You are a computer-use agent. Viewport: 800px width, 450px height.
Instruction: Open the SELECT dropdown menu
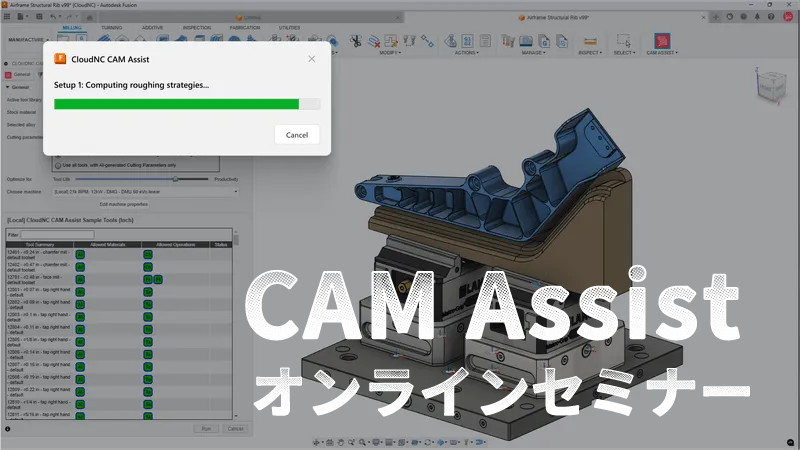coord(624,53)
